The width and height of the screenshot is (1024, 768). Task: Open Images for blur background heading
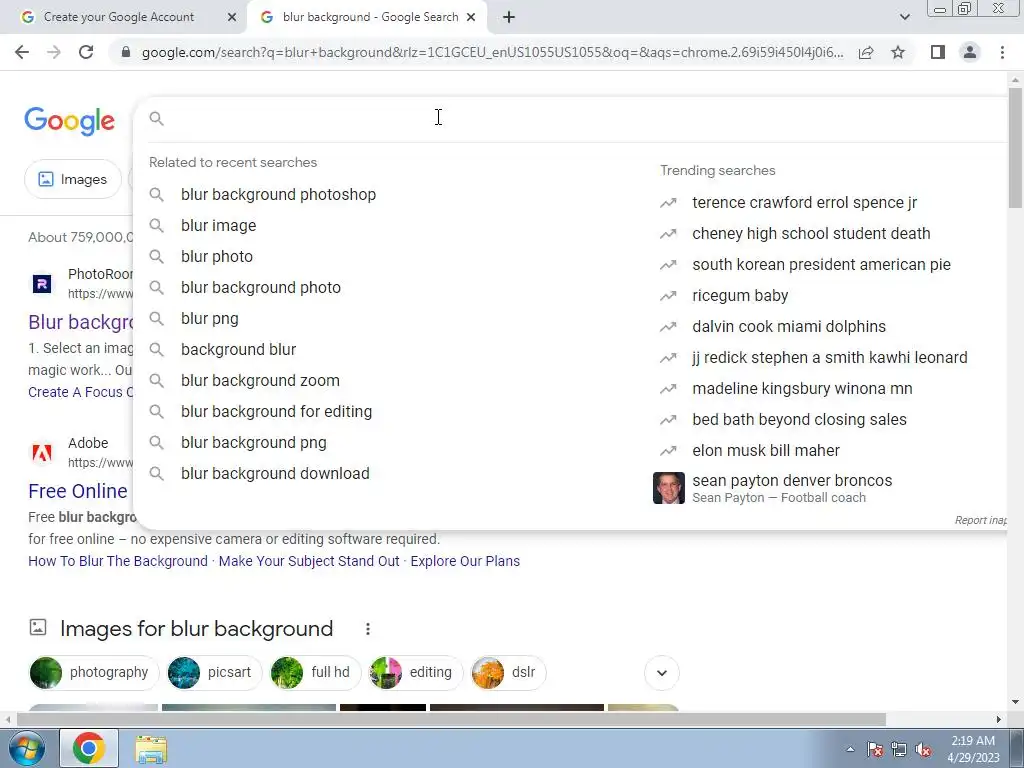(197, 629)
